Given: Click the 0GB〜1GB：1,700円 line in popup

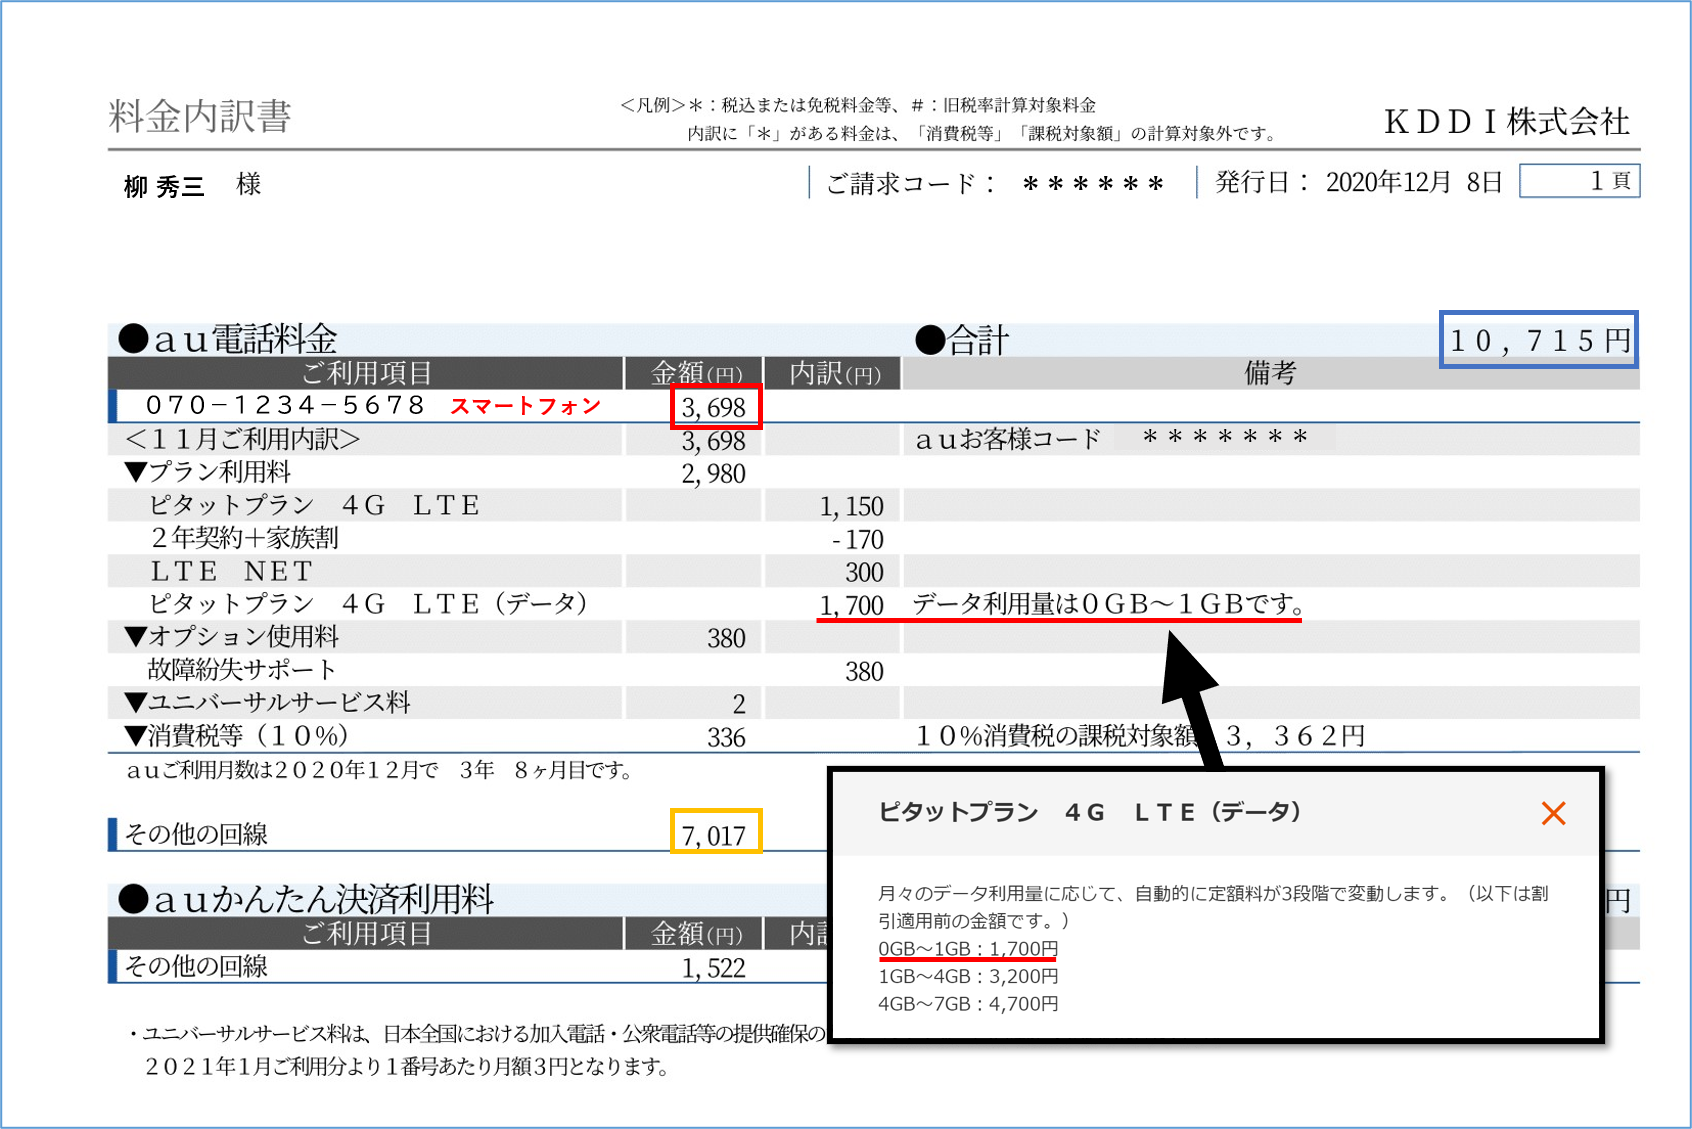Looking at the screenshot, I should tap(968, 948).
